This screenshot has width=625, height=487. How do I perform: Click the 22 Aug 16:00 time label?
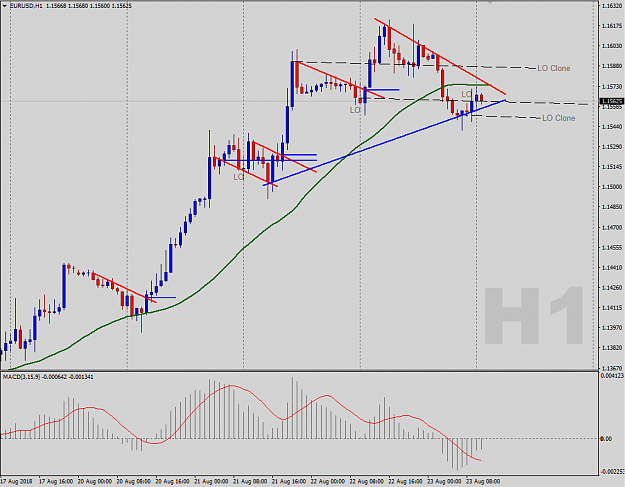point(405,481)
